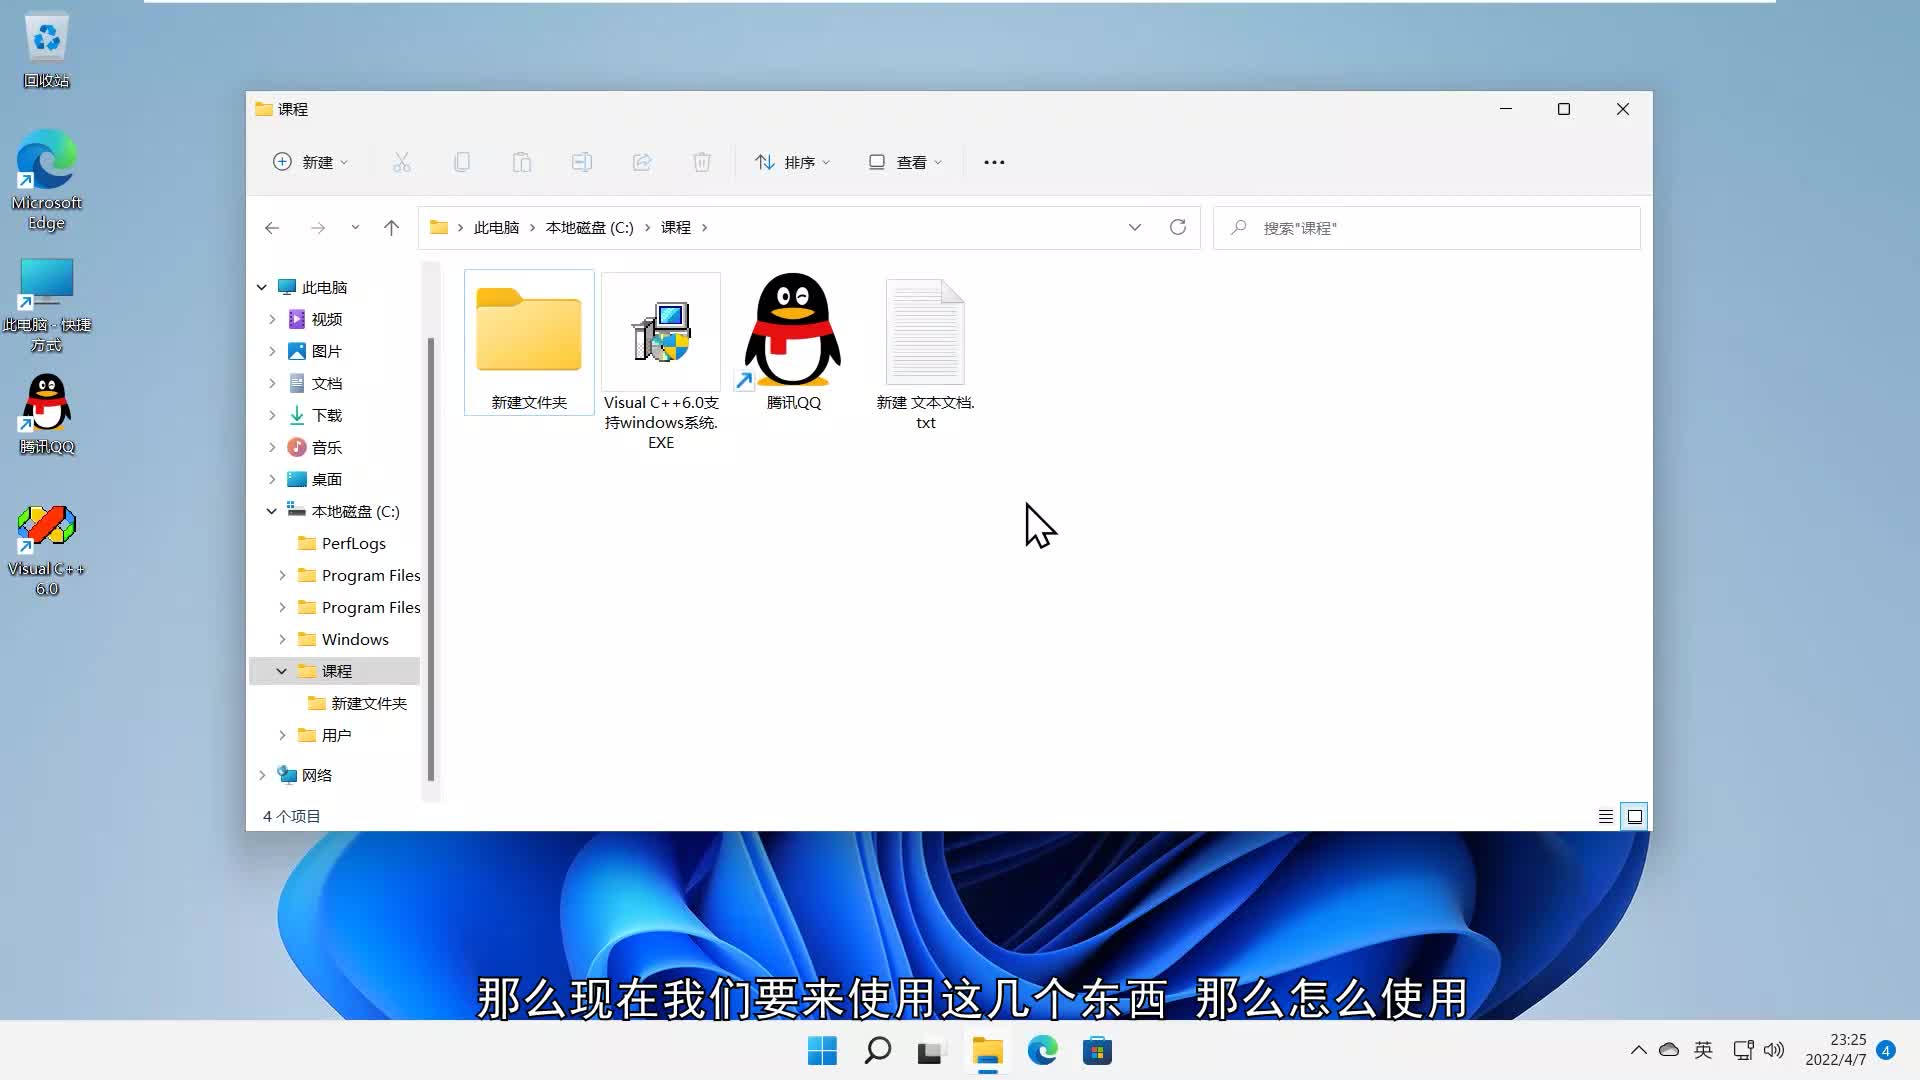This screenshot has width=1920, height=1080.
Task: Click 本地磁盘 (C:) in address breadcrumb
Action: click(589, 228)
